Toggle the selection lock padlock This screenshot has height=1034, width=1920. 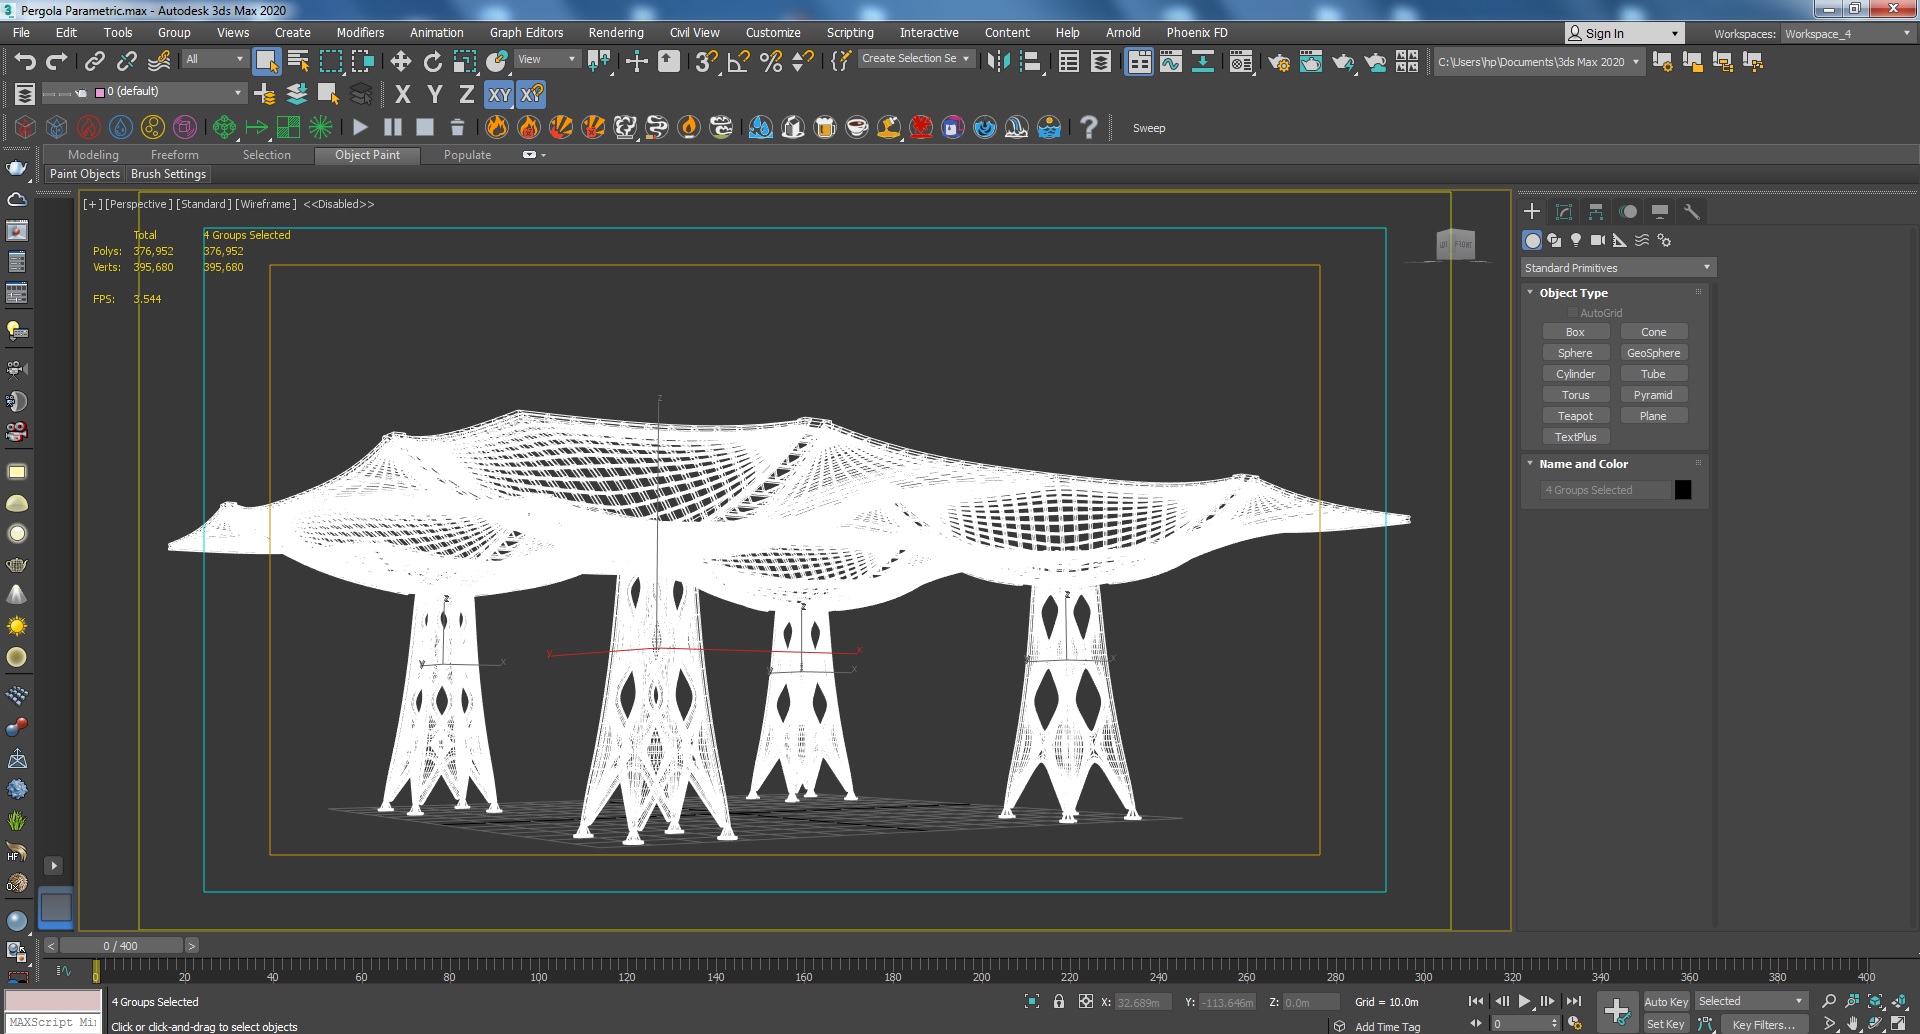[1059, 1001]
